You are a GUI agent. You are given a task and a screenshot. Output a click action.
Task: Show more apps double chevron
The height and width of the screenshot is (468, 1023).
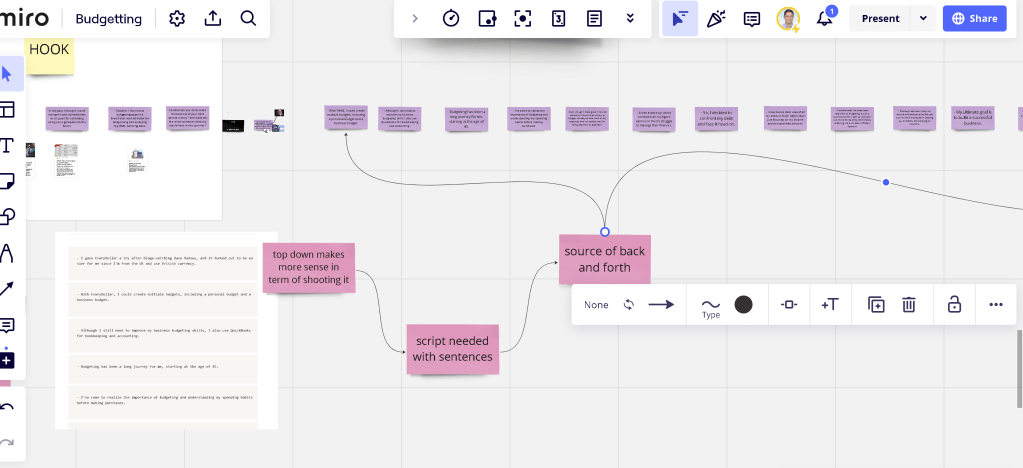[630, 18]
